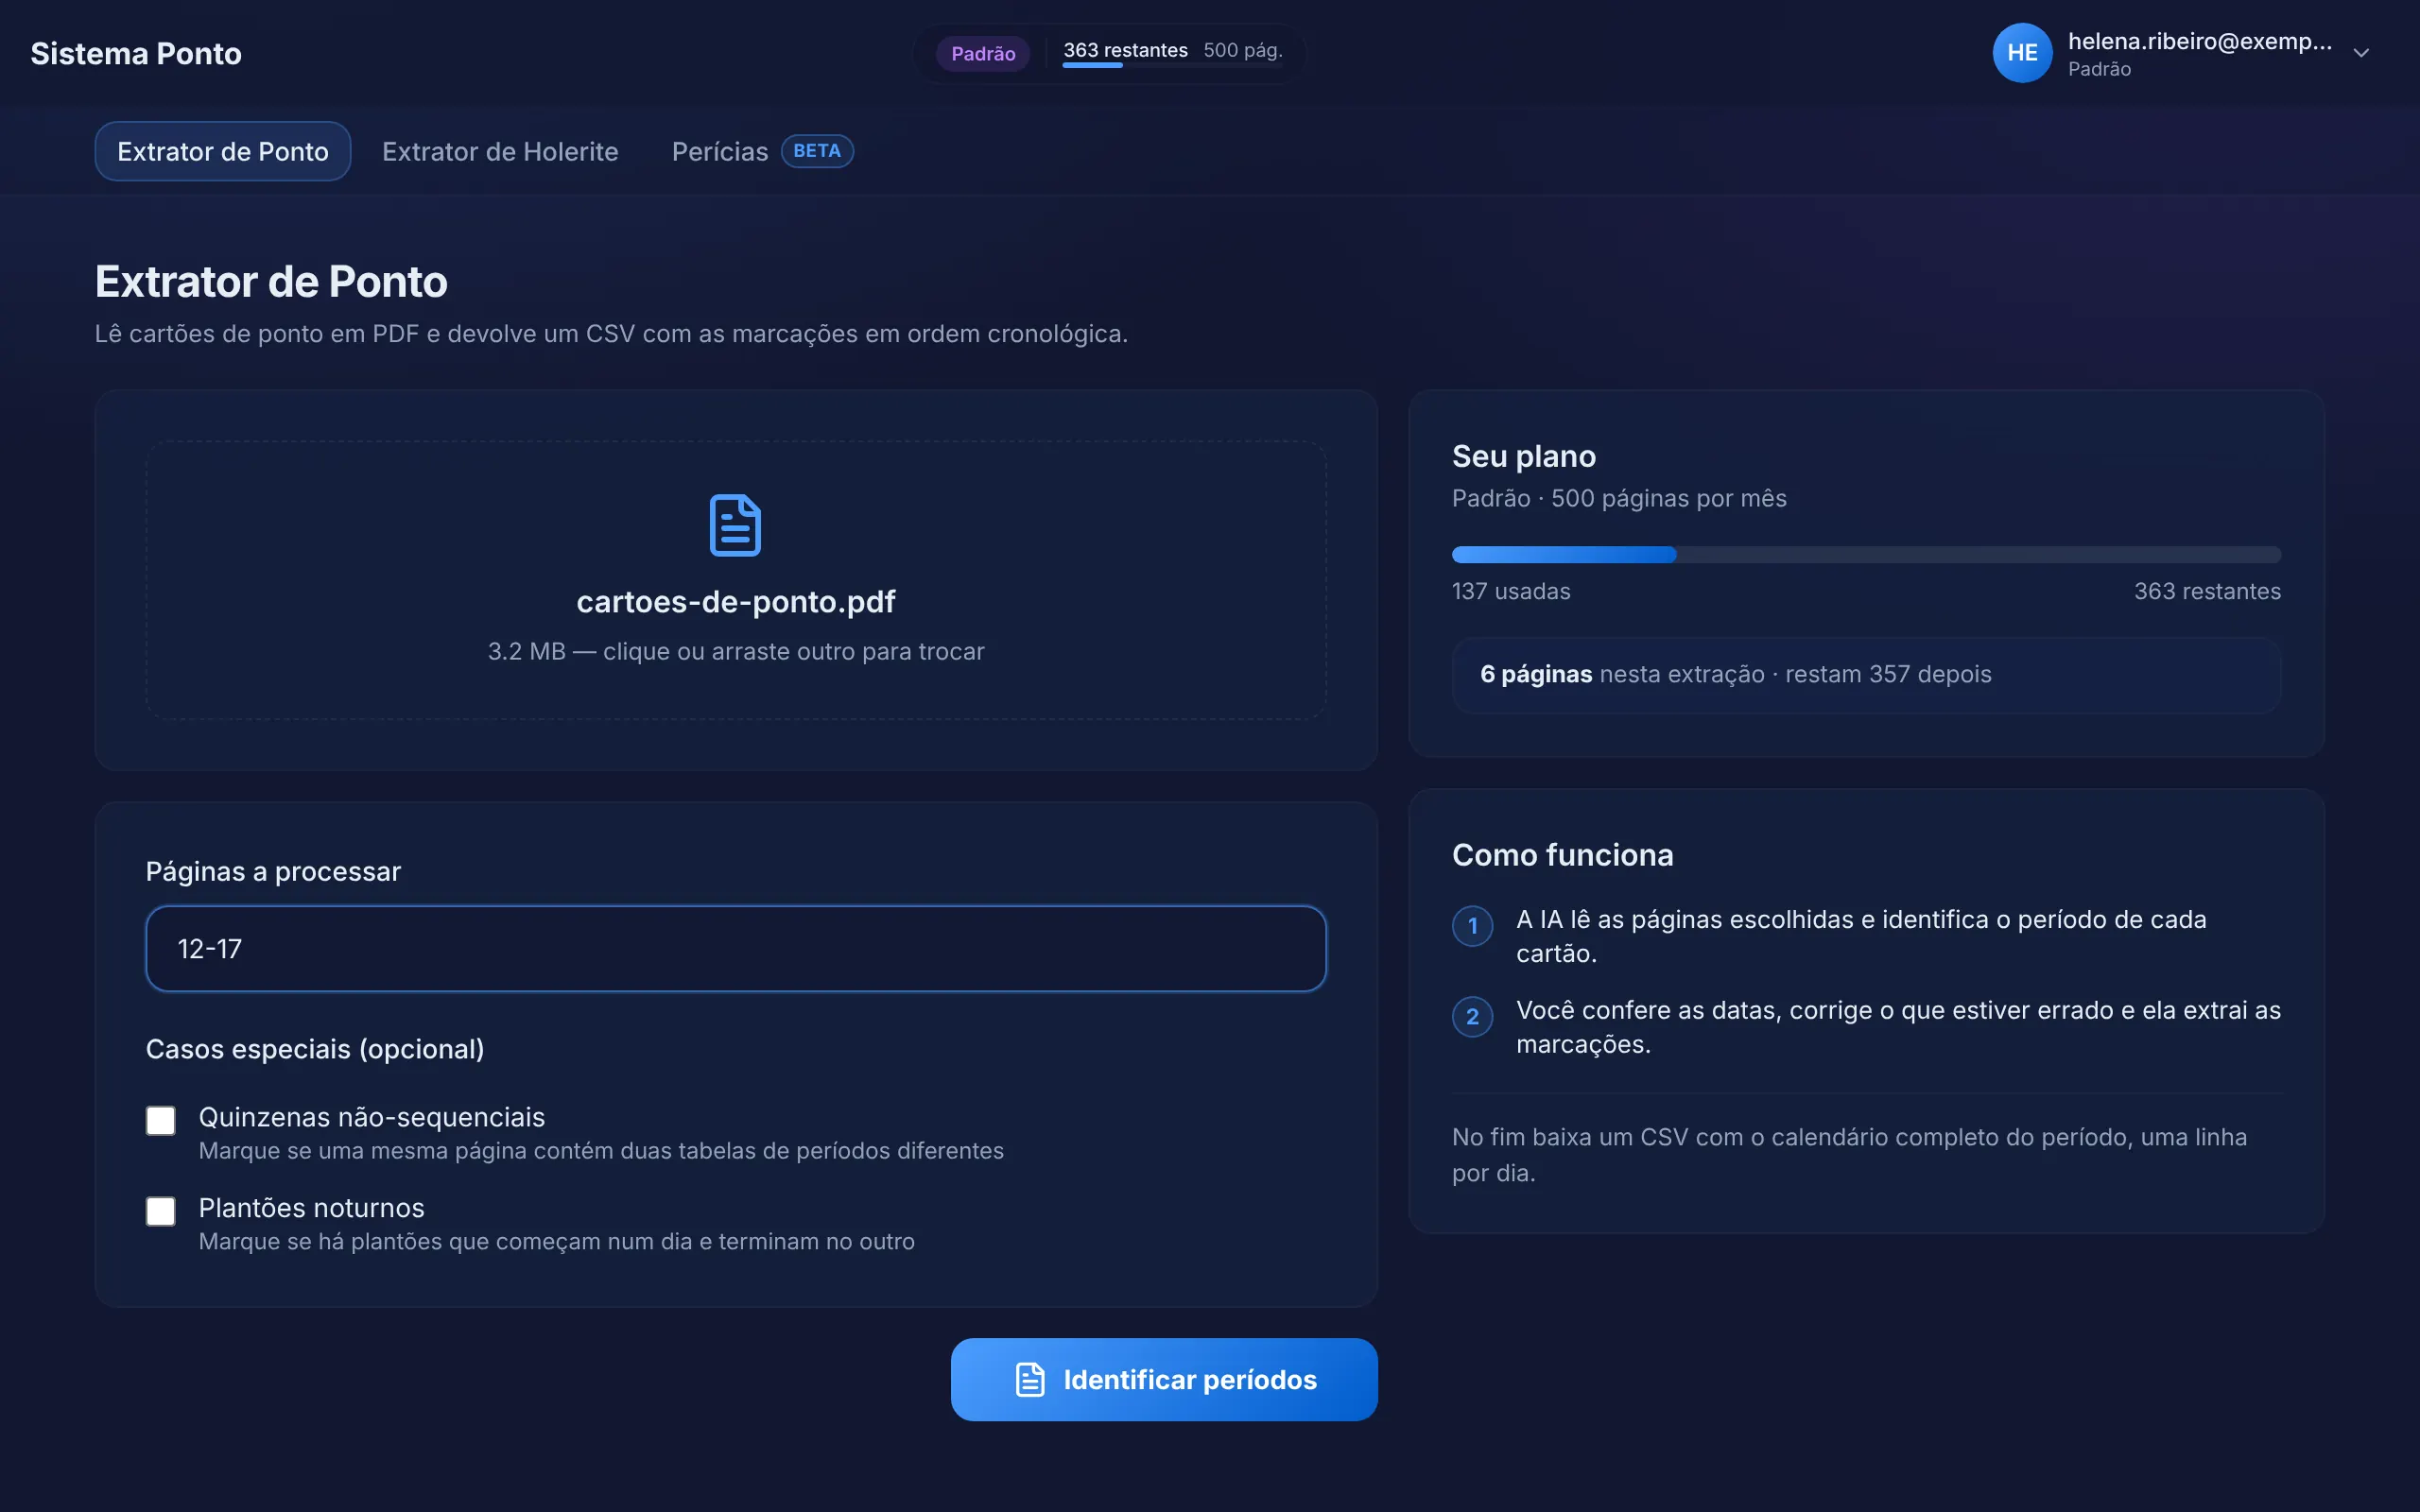Viewport: 2420px width, 1512px height.
Task: Click the header quota mini progress bar
Action: (x=1172, y=66)
